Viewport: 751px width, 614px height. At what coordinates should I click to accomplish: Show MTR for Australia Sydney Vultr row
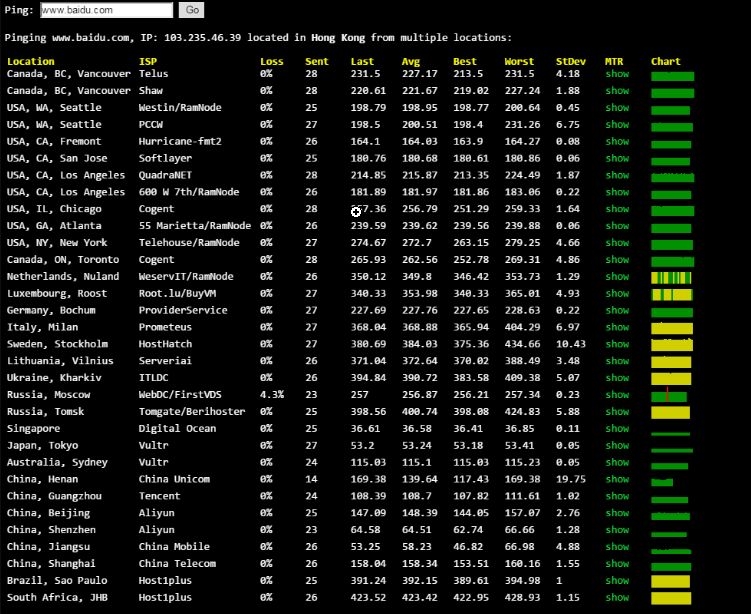tap(617, 462)
